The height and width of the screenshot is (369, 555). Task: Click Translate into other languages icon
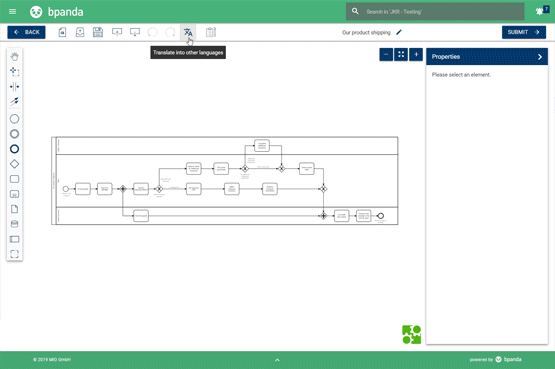click(188, 32)
